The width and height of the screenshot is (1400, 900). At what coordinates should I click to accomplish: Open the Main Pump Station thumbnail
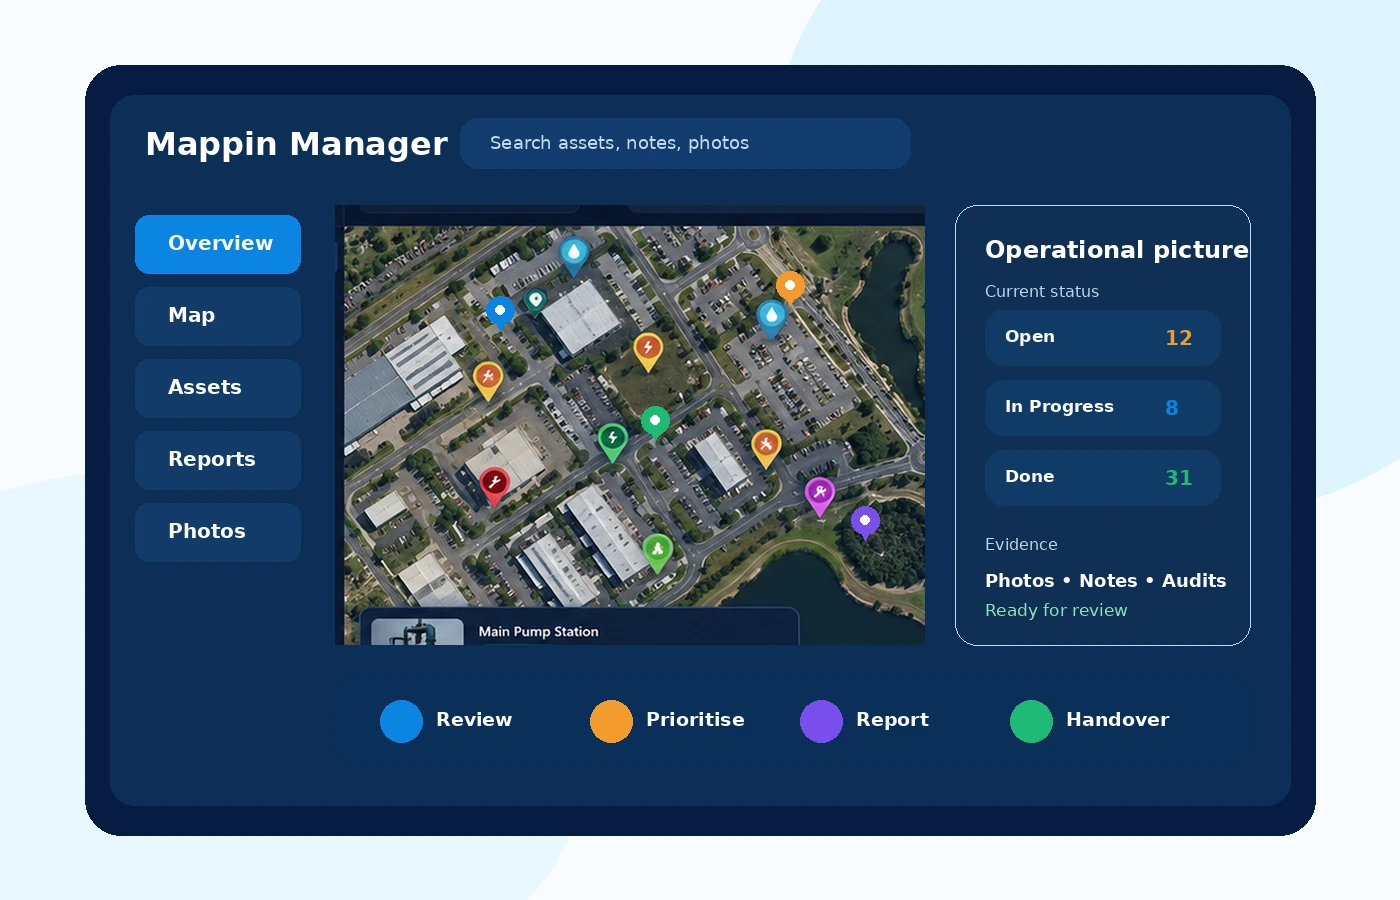tap(417, 632)
